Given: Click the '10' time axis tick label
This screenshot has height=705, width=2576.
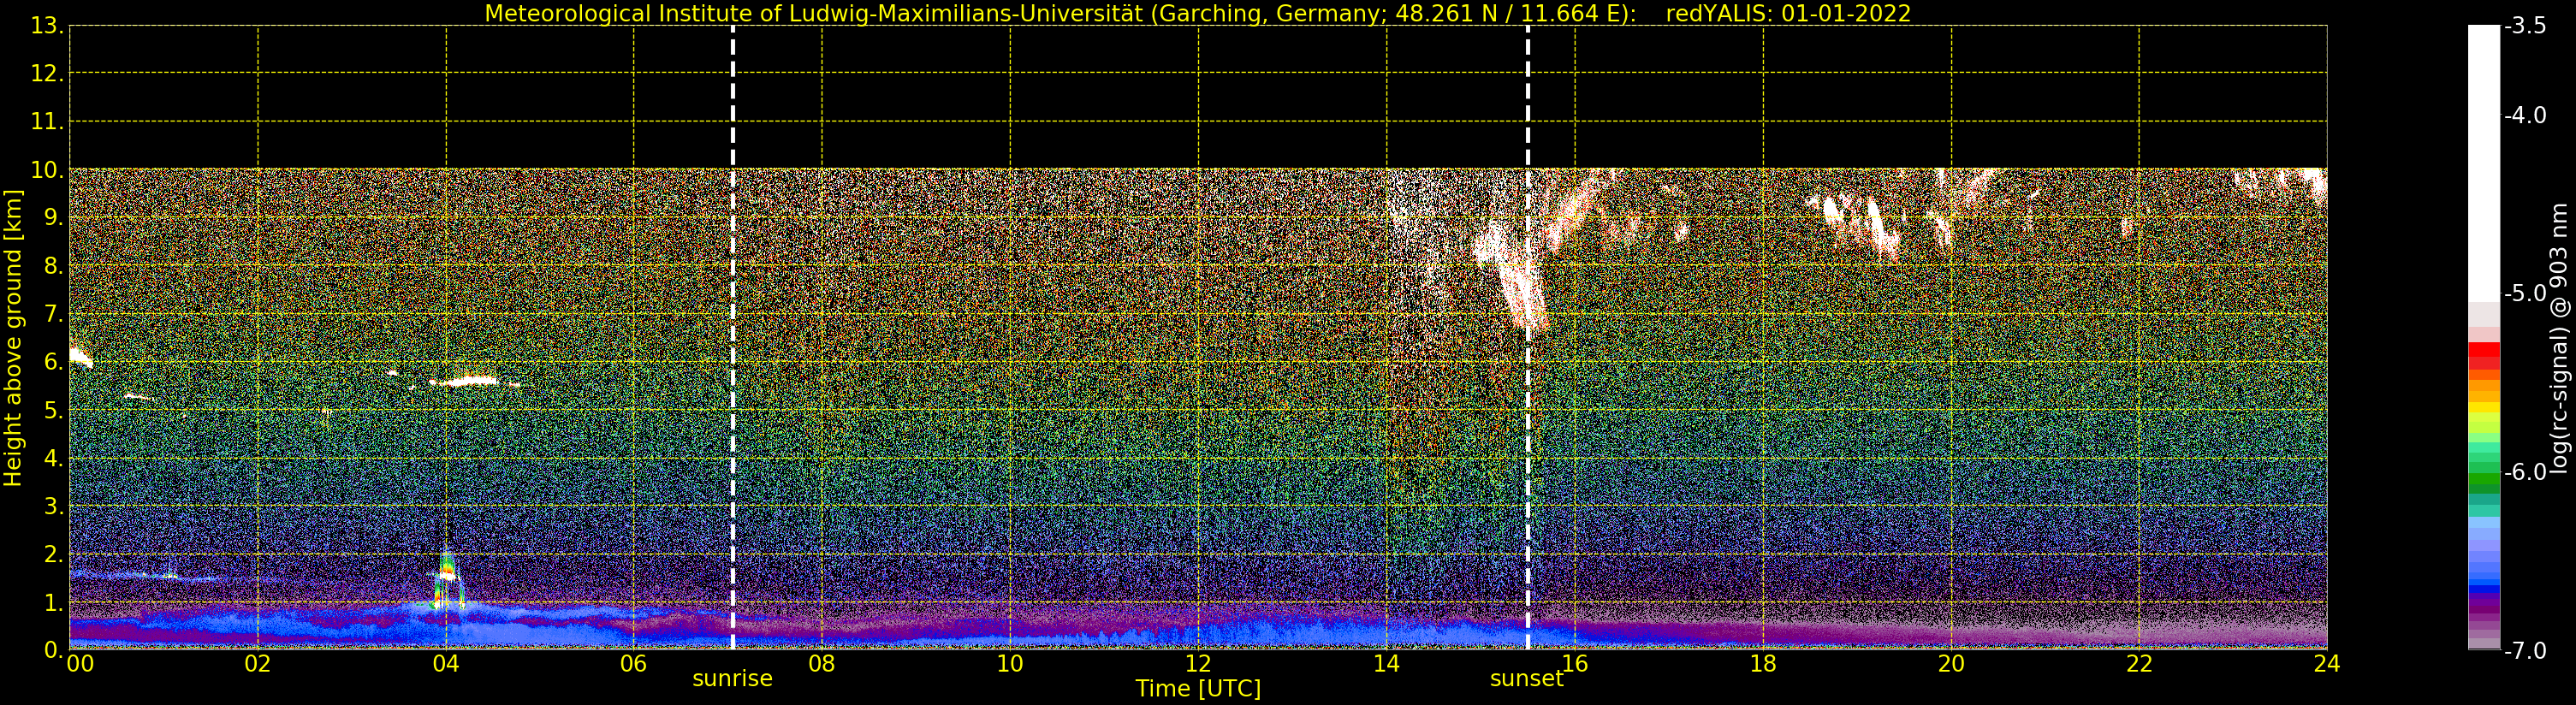Looking at the screenshot, I should (1010, 664).
